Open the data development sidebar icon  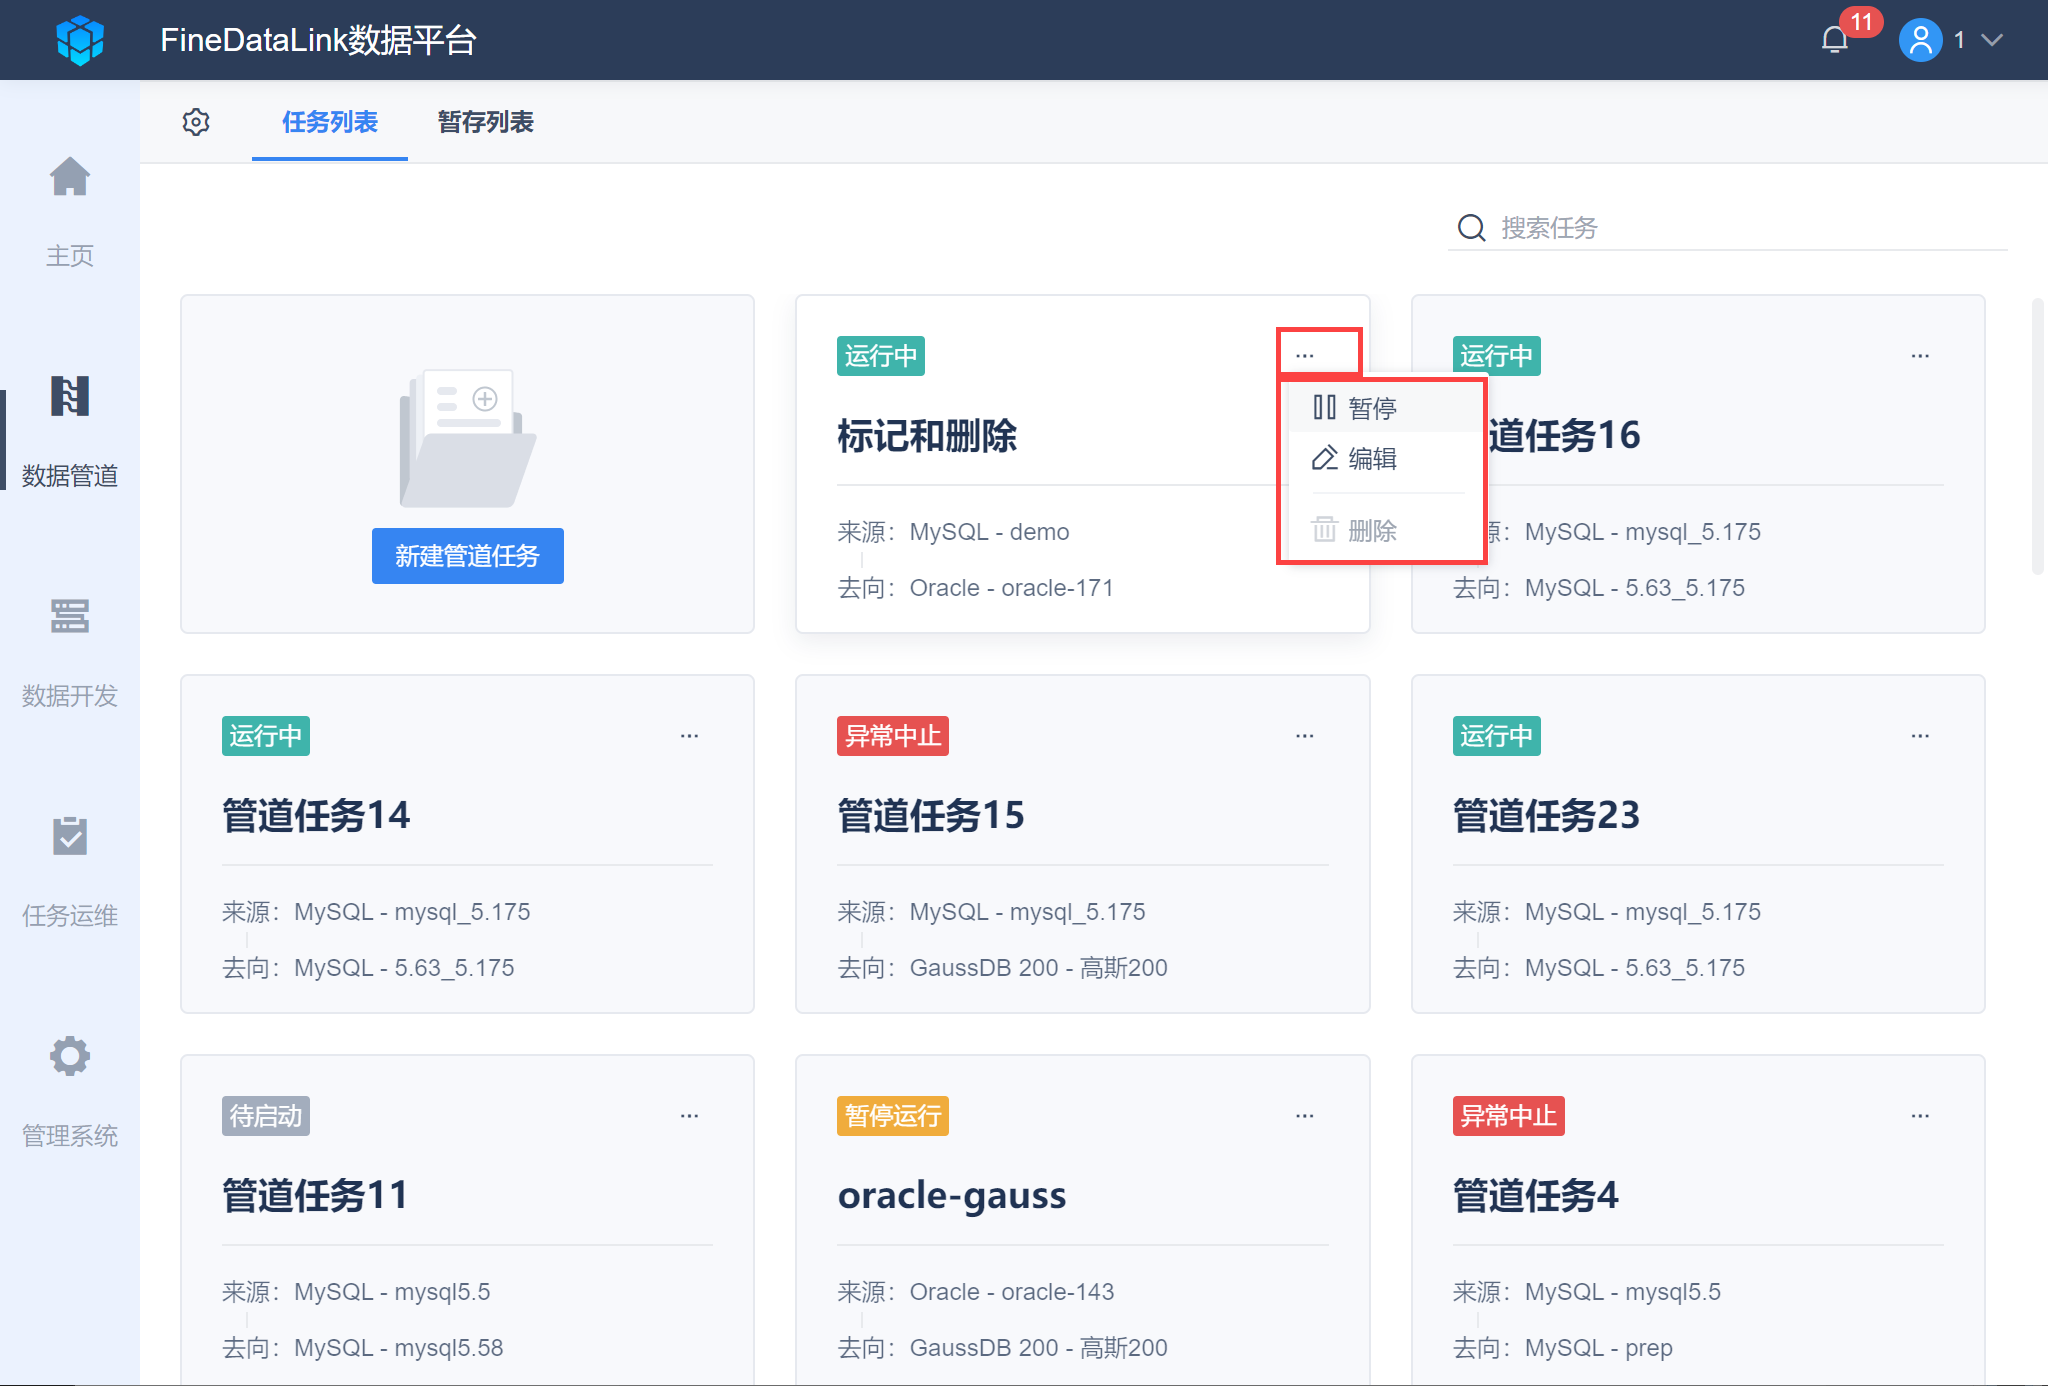(x=70, y=617)
